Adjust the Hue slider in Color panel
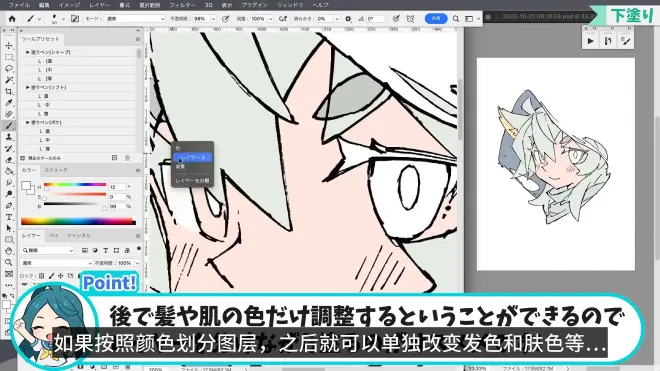660x371 pixels. pyautogui.click(x=75, y=186)
